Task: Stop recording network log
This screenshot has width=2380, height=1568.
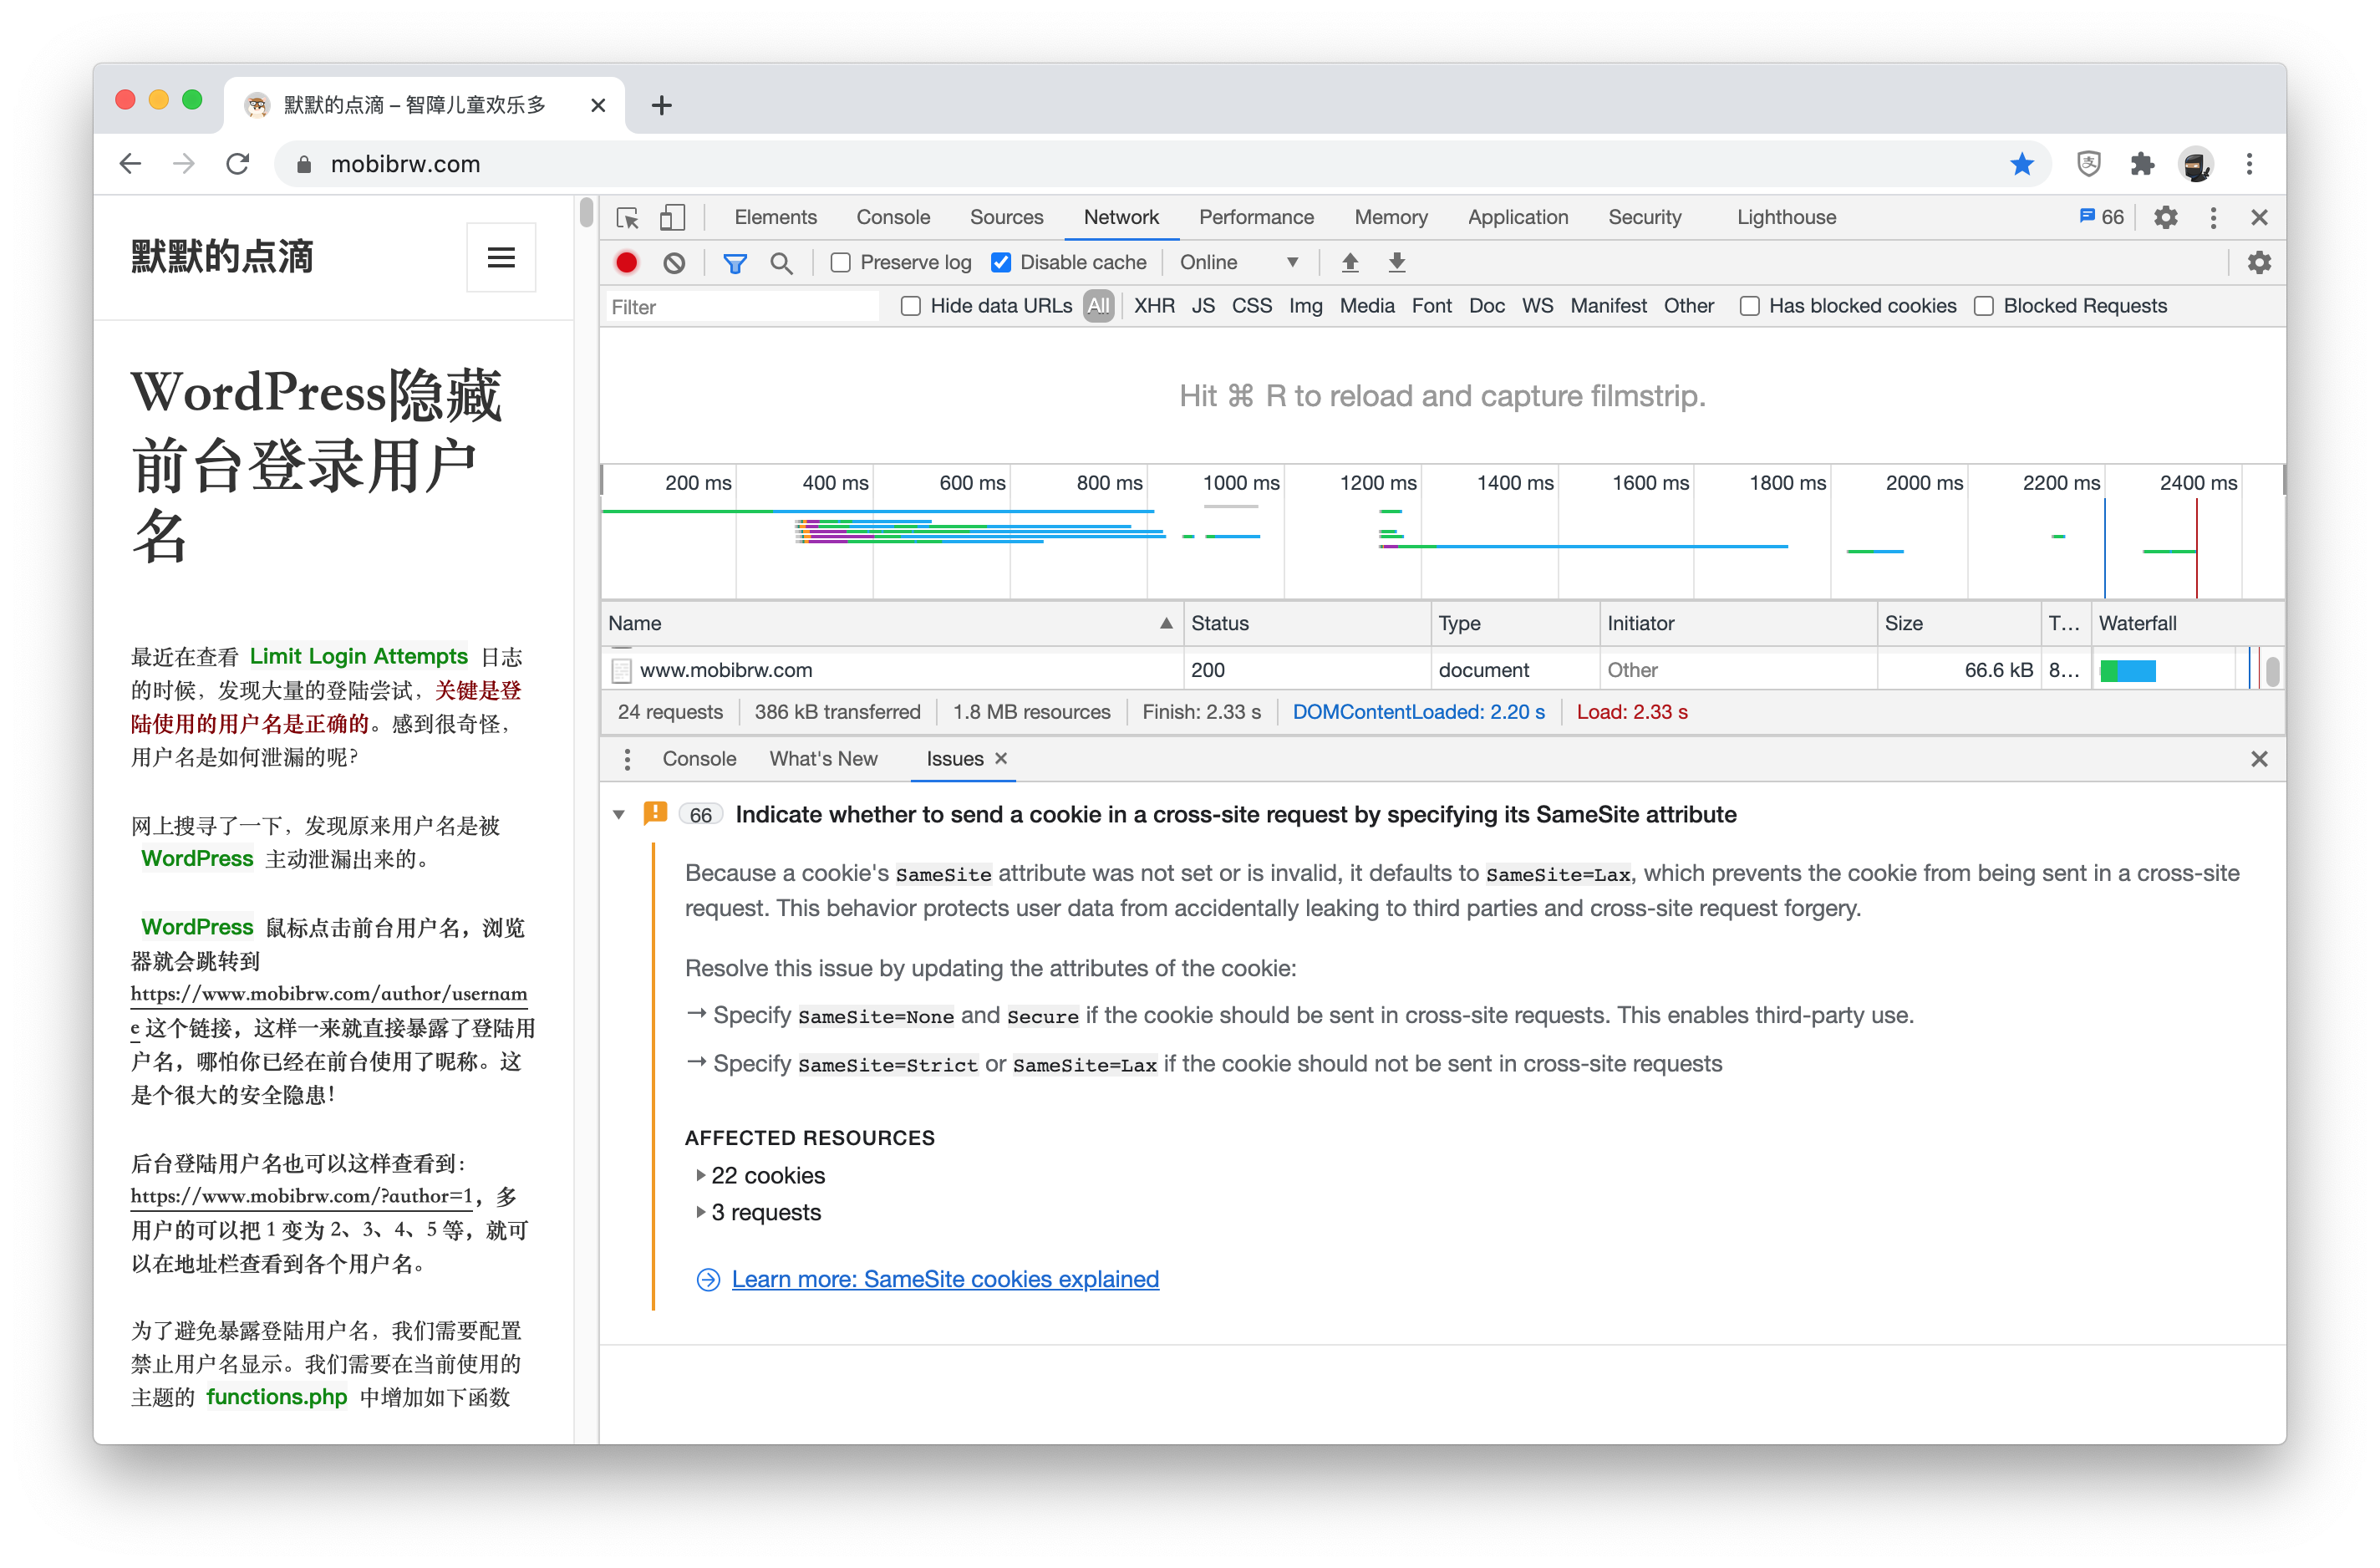Action: click(x=626, y=262)
